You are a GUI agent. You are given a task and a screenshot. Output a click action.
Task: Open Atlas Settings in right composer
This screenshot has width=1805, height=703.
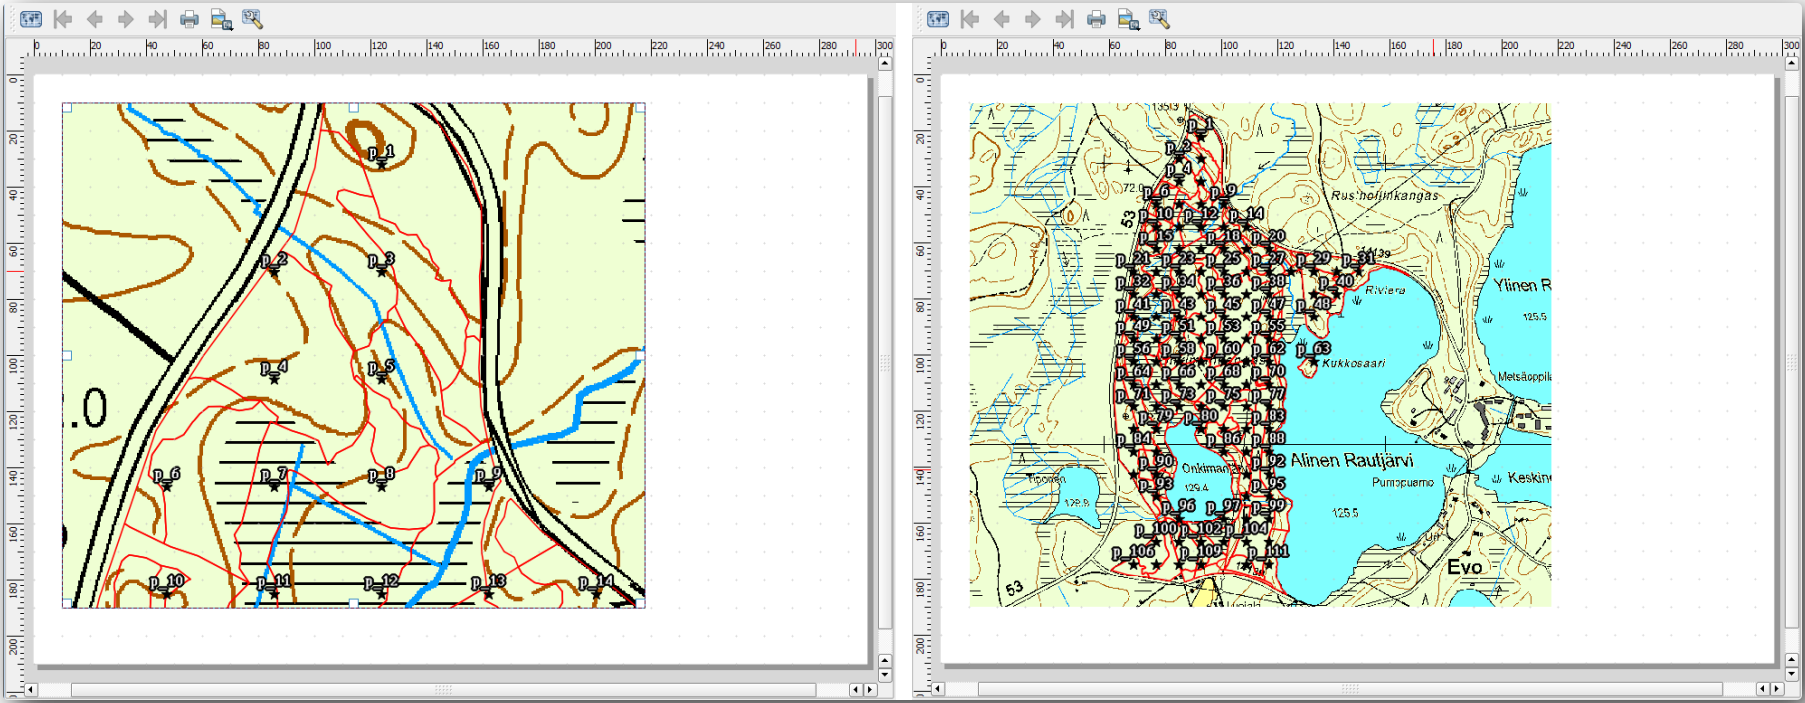click(1159, 19)
